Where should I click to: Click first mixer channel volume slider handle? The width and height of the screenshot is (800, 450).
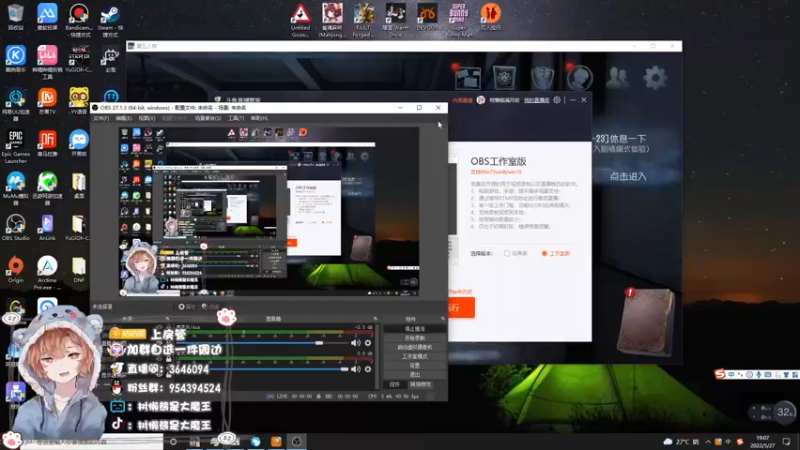click(319, 343)
